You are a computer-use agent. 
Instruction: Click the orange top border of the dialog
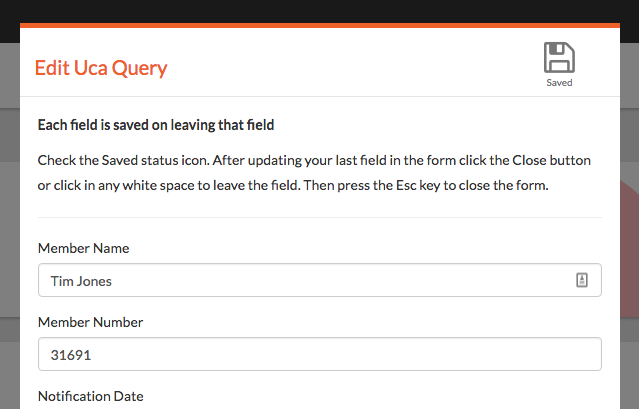320,25
